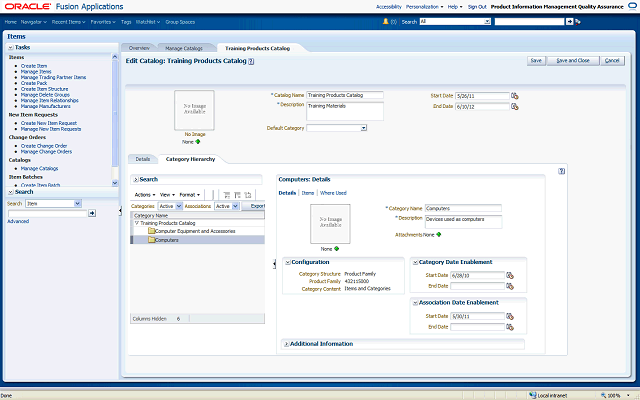Click the Save and Close button

pyautogui.click(x=573, y=60)
